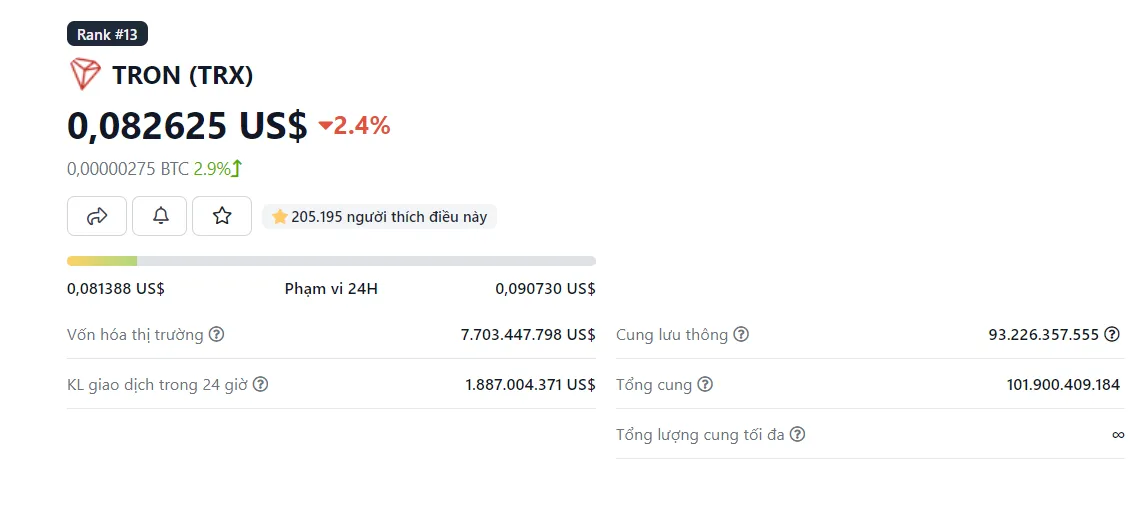Click the Rank #13 badge
Image resolution: width=1142 pixels, height=516 pixels.
point(107,34)
